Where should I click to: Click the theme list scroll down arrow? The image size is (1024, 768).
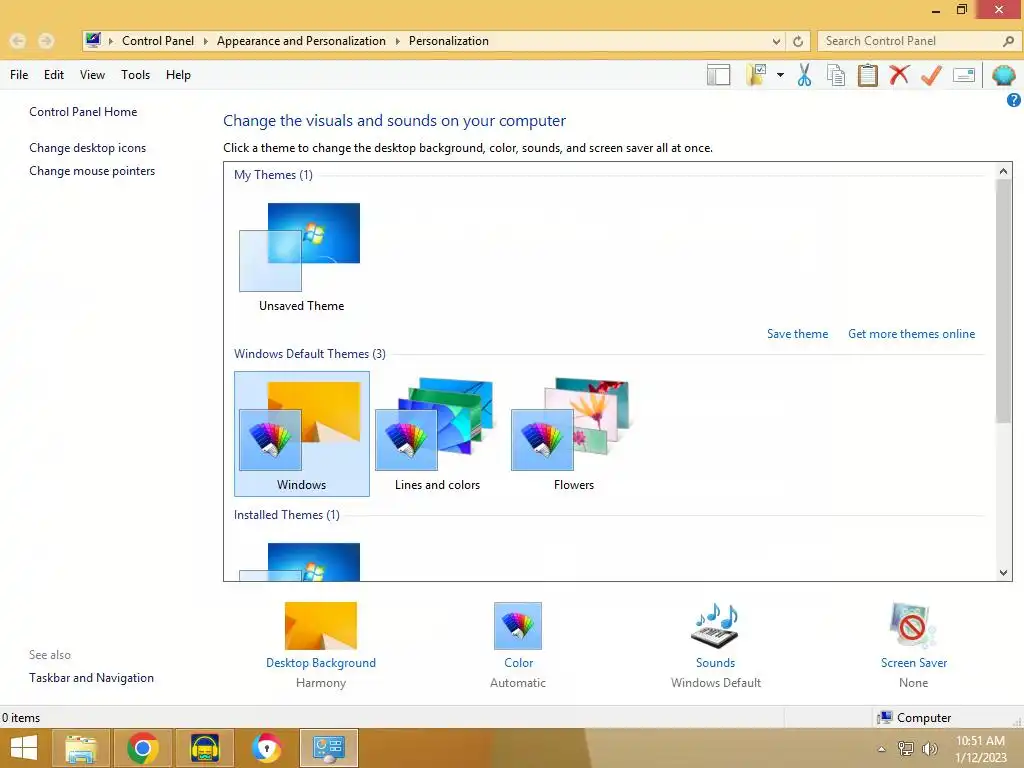pos(1003,573)
